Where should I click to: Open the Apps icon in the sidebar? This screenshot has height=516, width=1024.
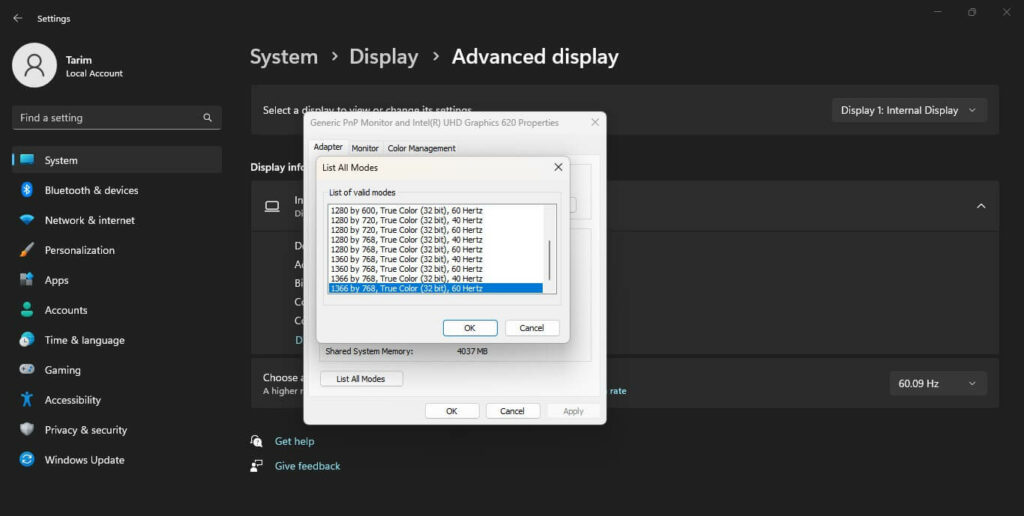(x=27, y=280)
